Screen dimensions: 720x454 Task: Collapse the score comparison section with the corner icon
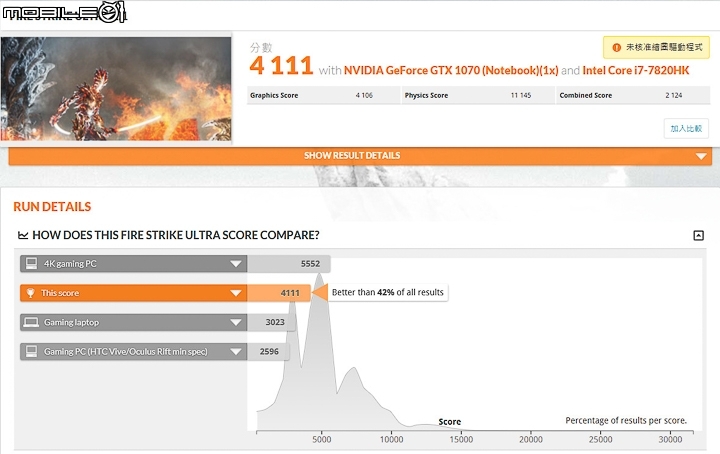tap(698, 235)
